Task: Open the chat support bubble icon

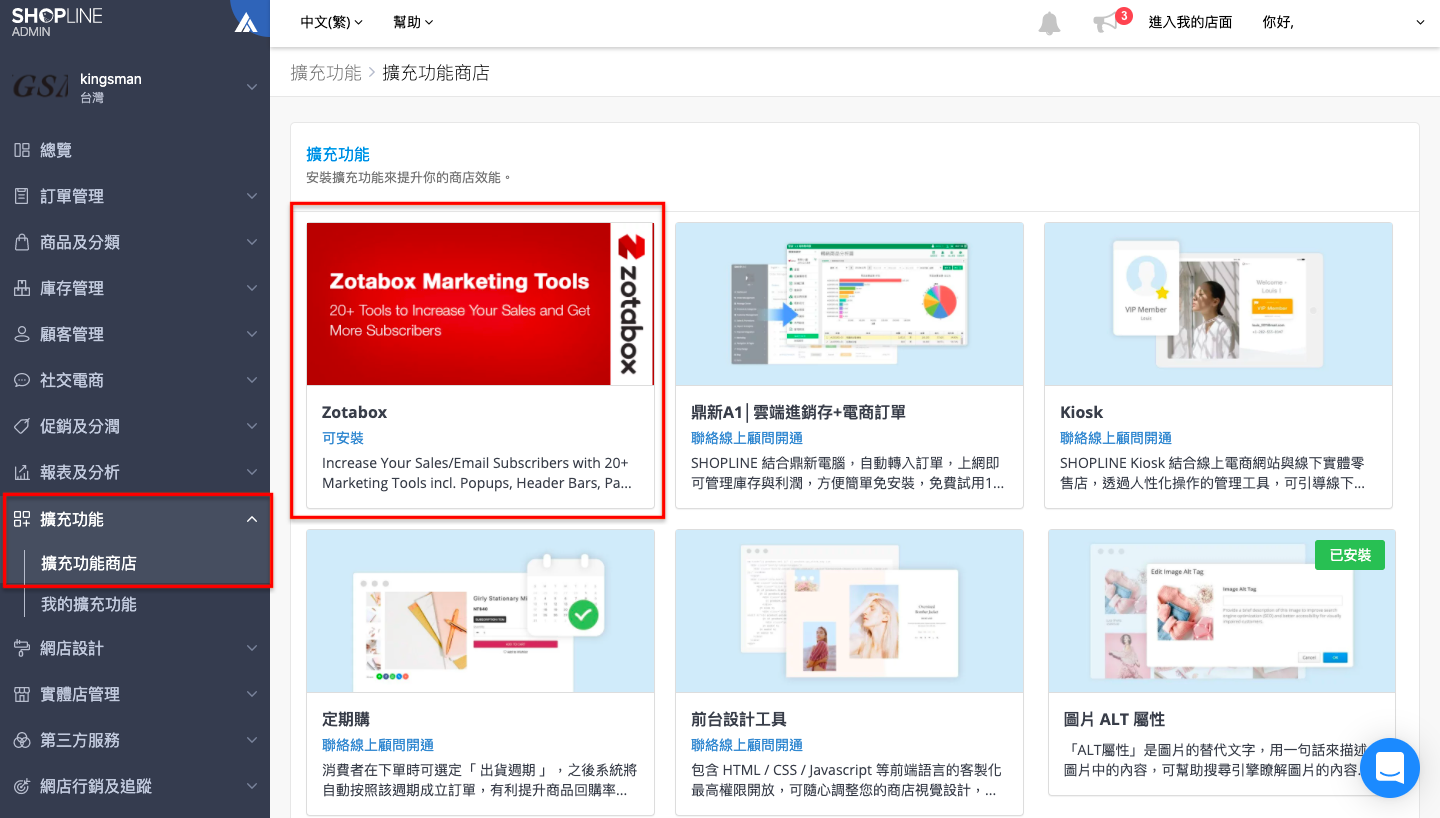Action: 1390,768
